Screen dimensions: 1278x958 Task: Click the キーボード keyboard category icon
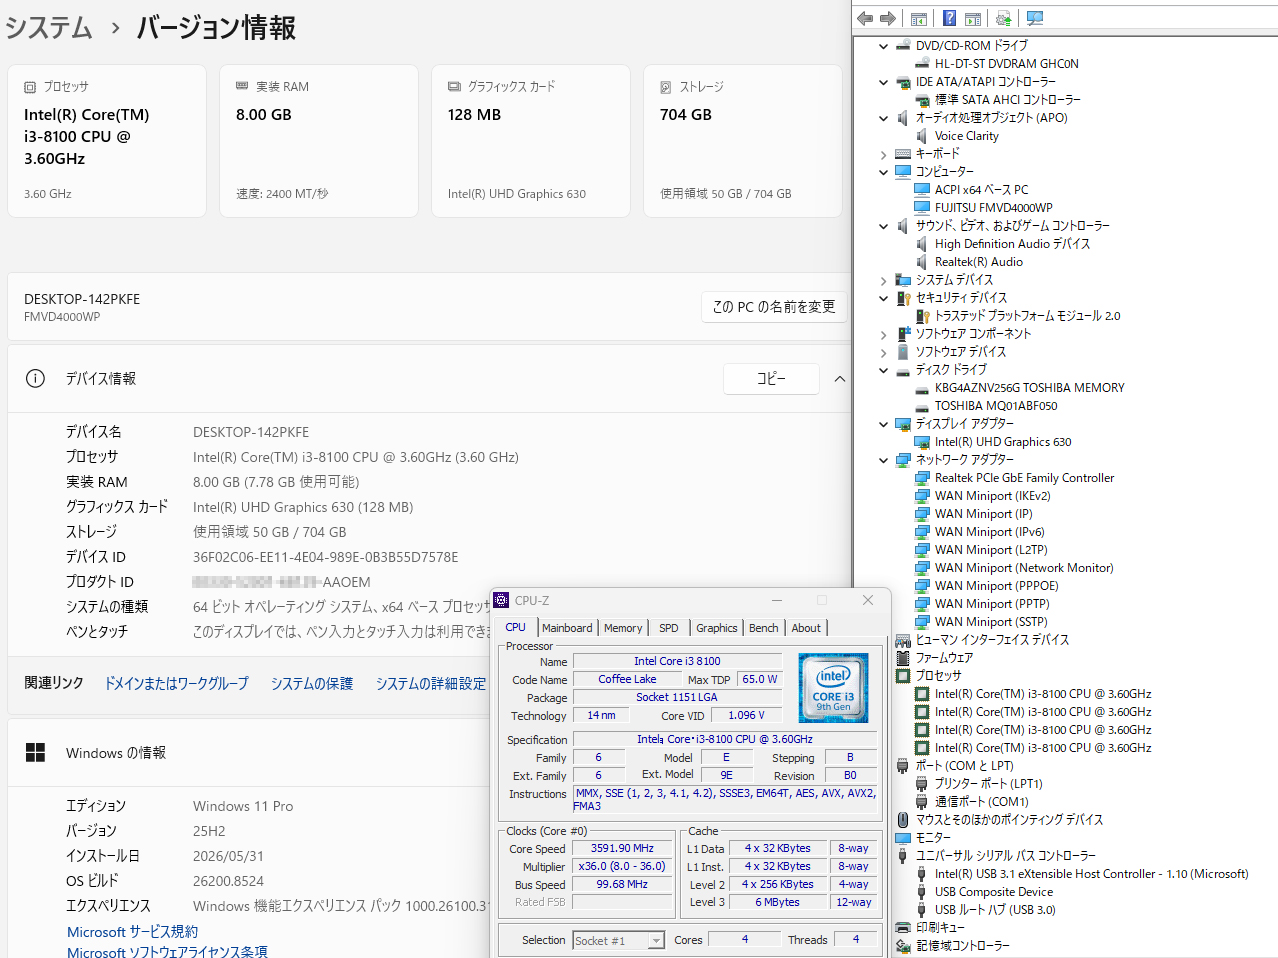pyautogui.click(x=903, y=154)
